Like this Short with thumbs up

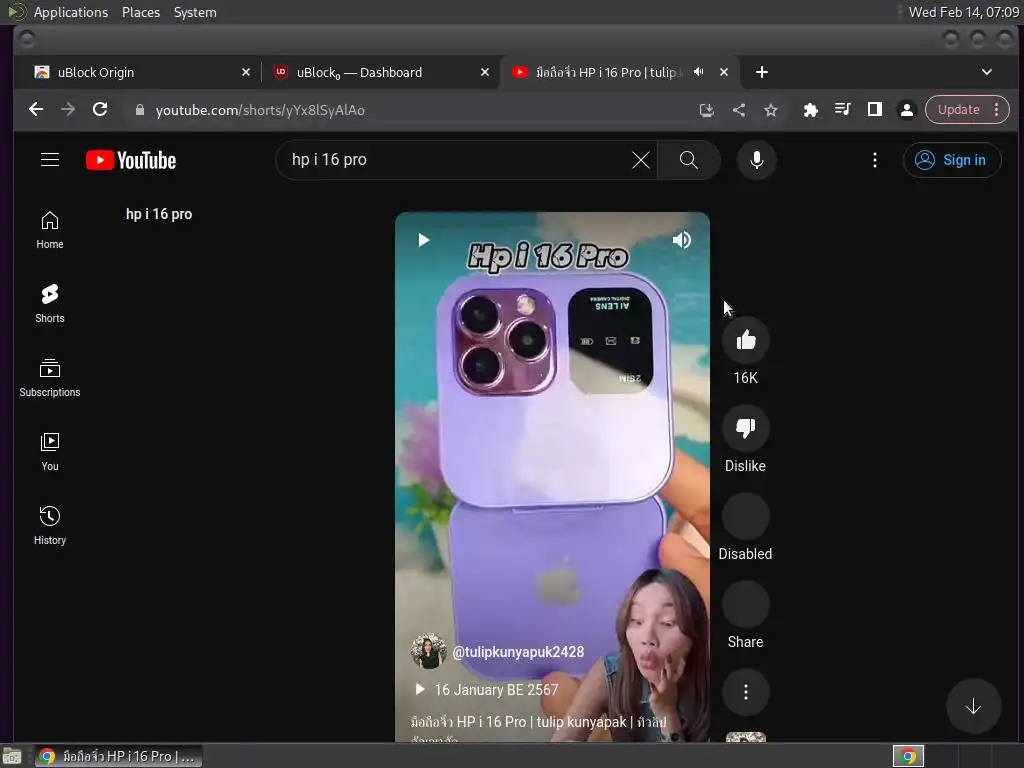pyautogui.click(x=745, y=340)
